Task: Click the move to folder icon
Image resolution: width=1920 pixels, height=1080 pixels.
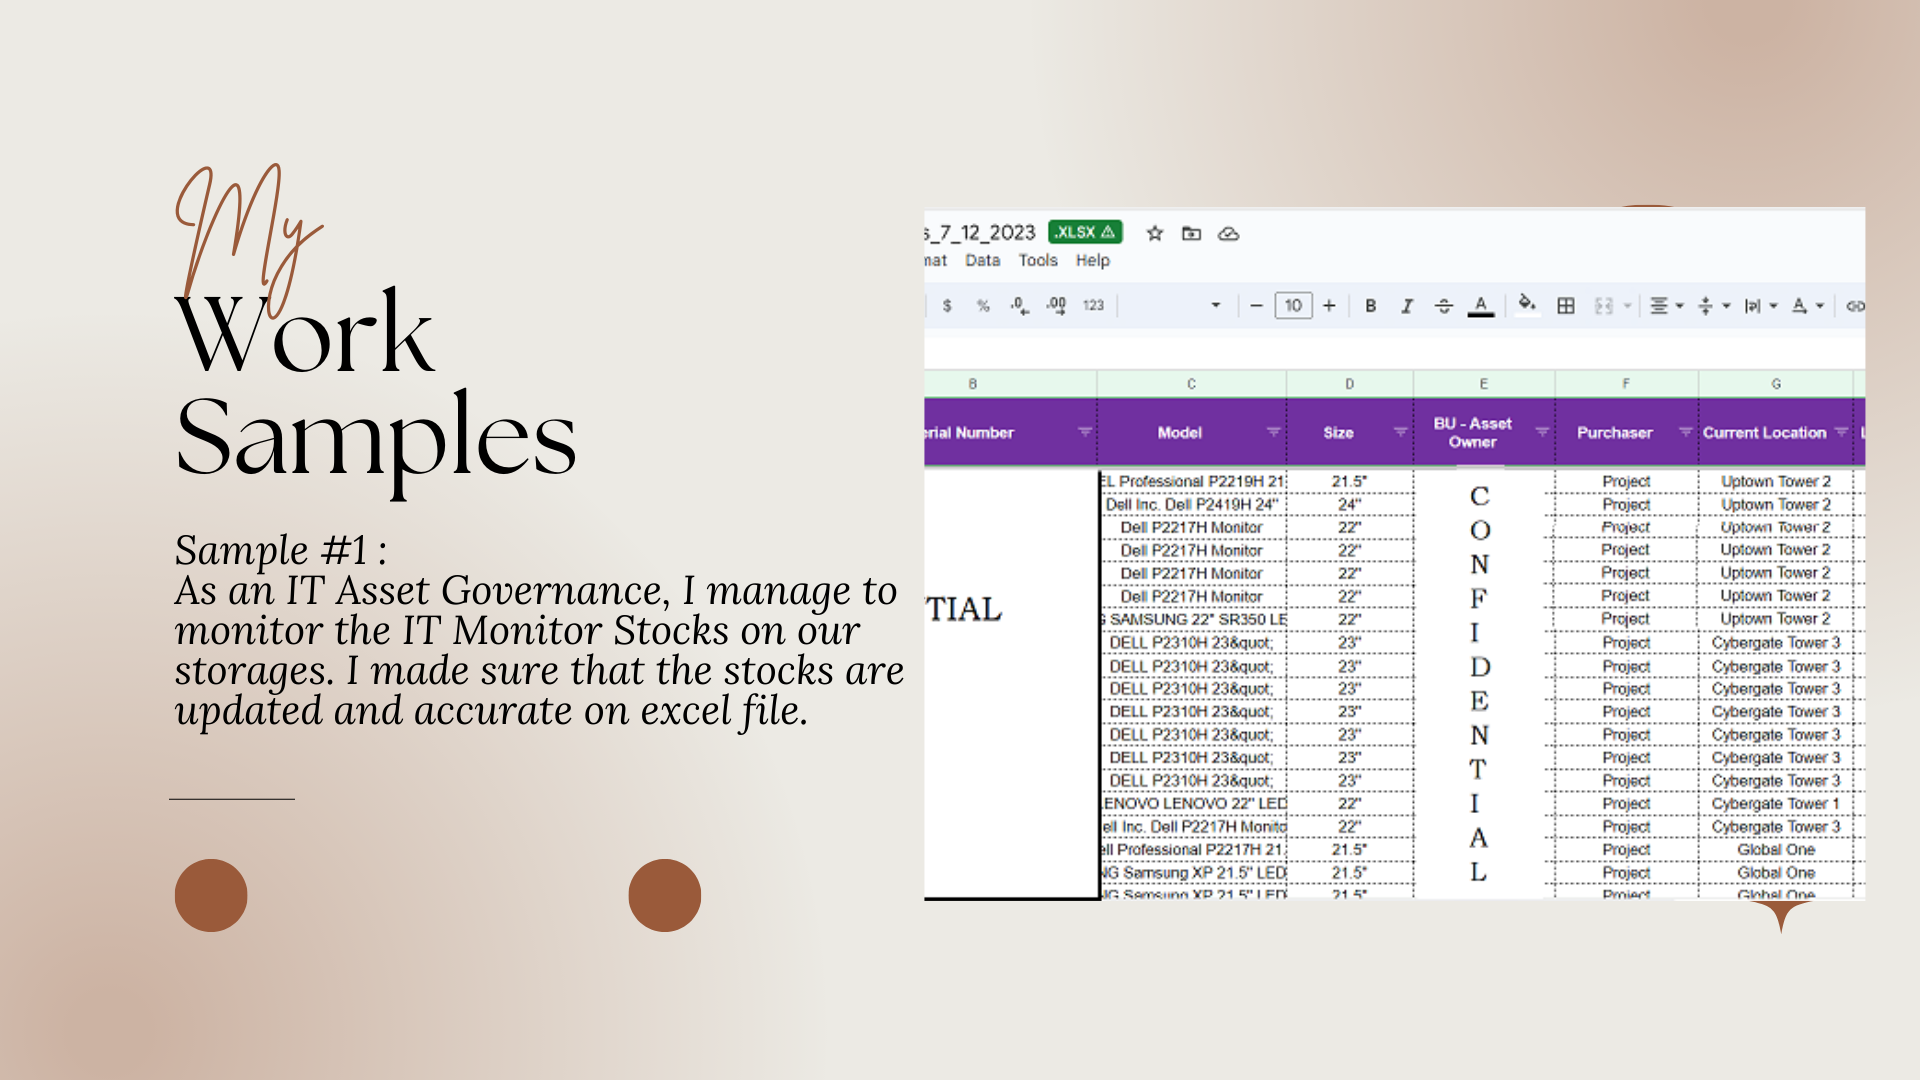Action: [x=1191, y=233]
